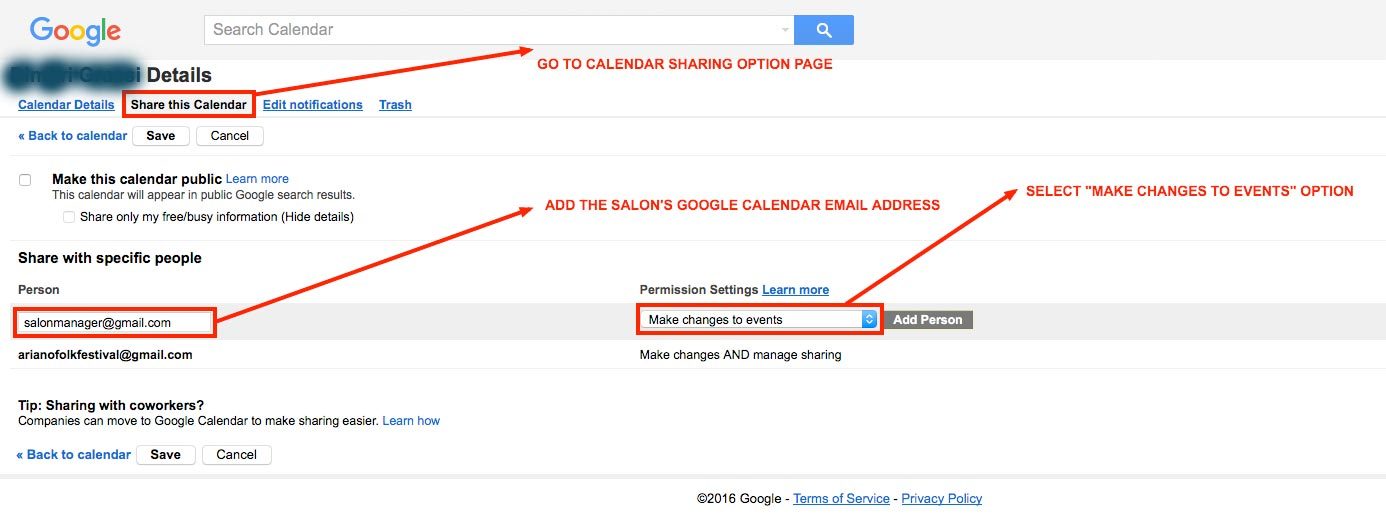Open the Calendar Details tab
The width and height of the screenshot is (1386, 526).
(66, 105)
